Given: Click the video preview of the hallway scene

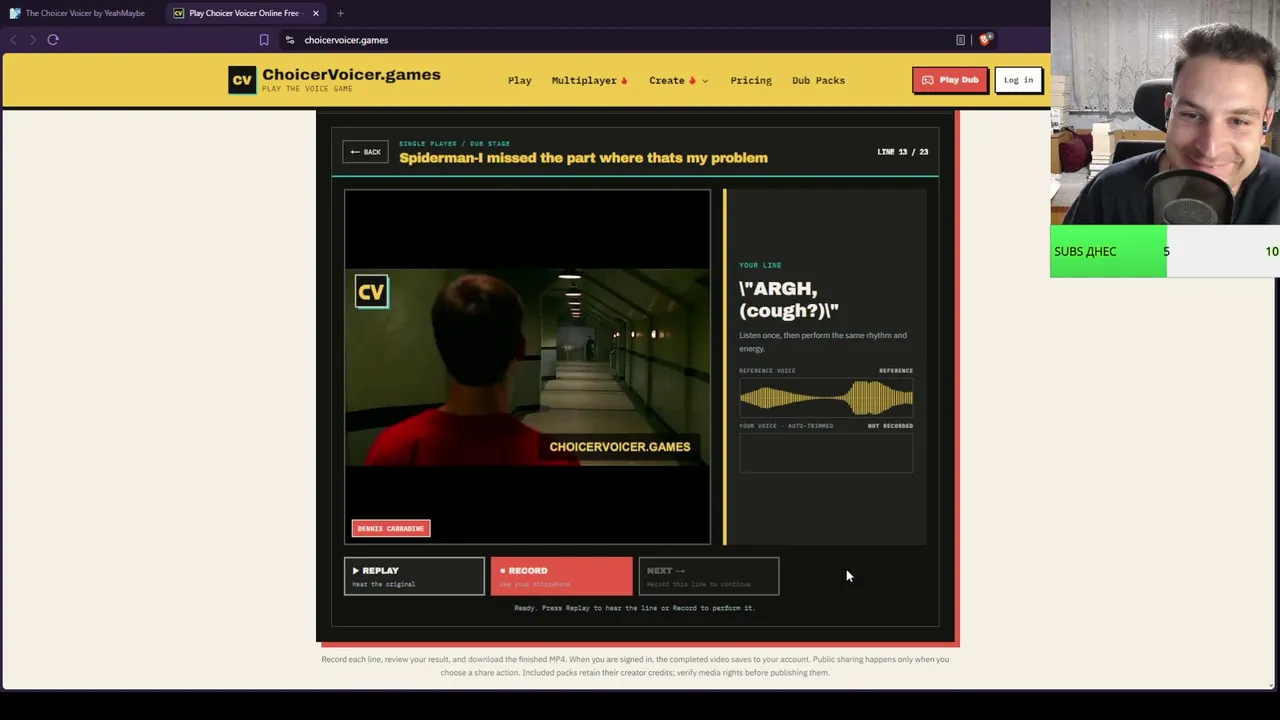Looking at the screenshot, I should coord(528,367).
